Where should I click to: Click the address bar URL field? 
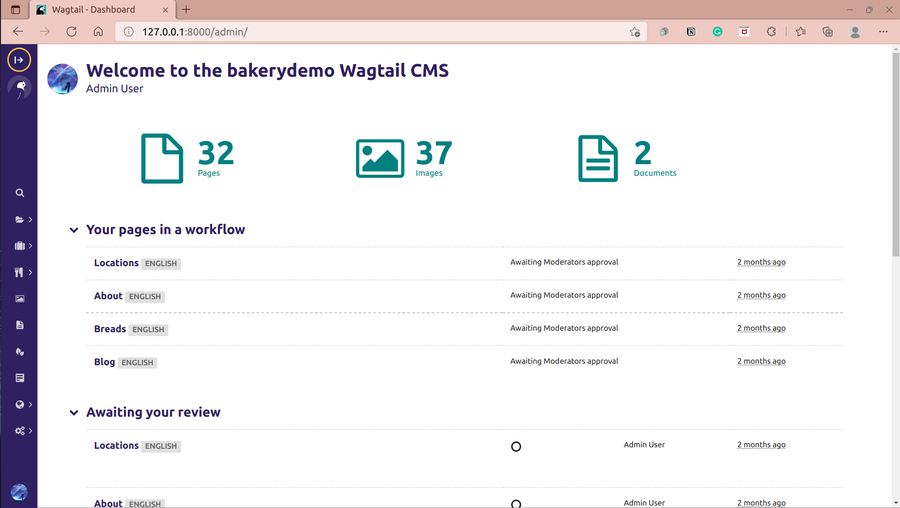pyautogui.click(x=379, y=32)
